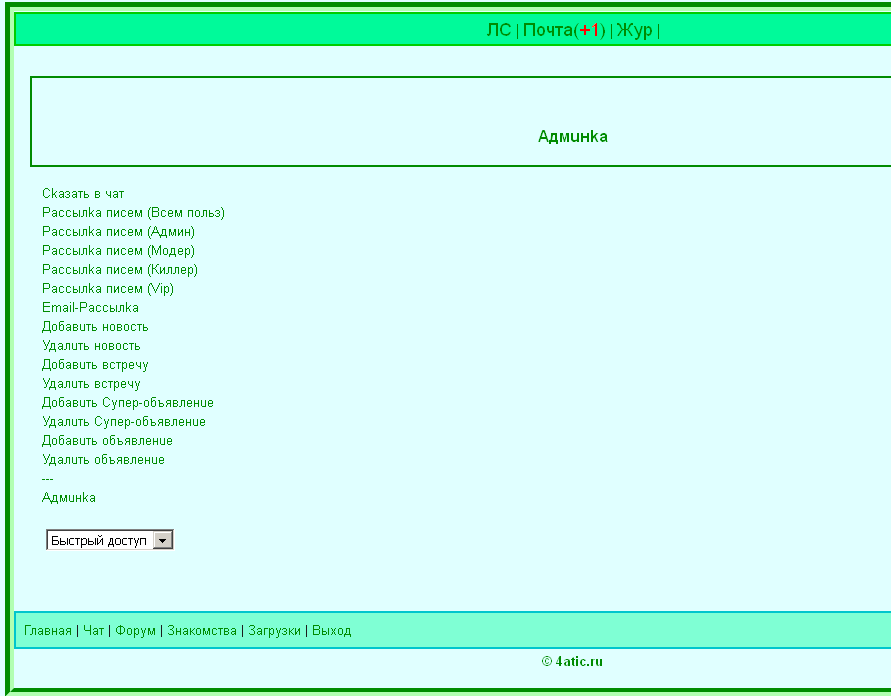Click Добавить новость link
Screen dimensions: 891x696
95,327
